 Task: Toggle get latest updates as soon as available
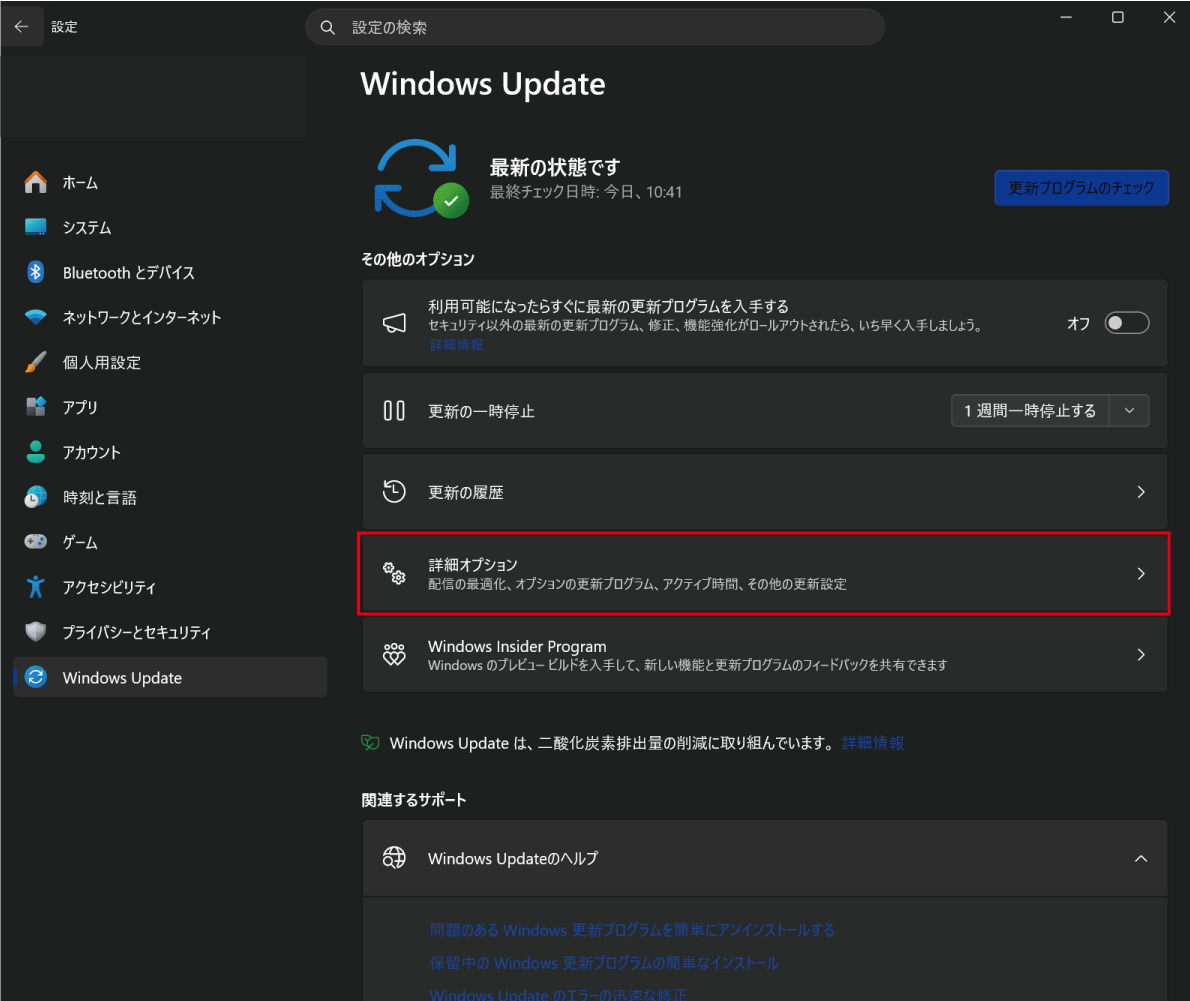tap(1126, 323)
